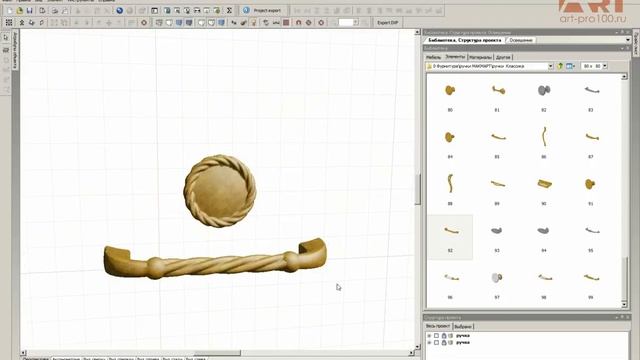Switch to the 'Освещение' panel tab
Image resolution: width=640 pixels, height=360 pixels.
[520, 40]
